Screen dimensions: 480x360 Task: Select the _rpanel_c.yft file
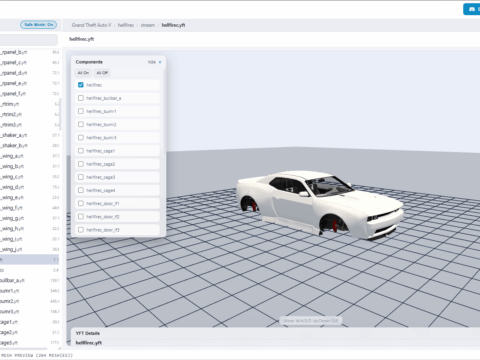[29, 62]
